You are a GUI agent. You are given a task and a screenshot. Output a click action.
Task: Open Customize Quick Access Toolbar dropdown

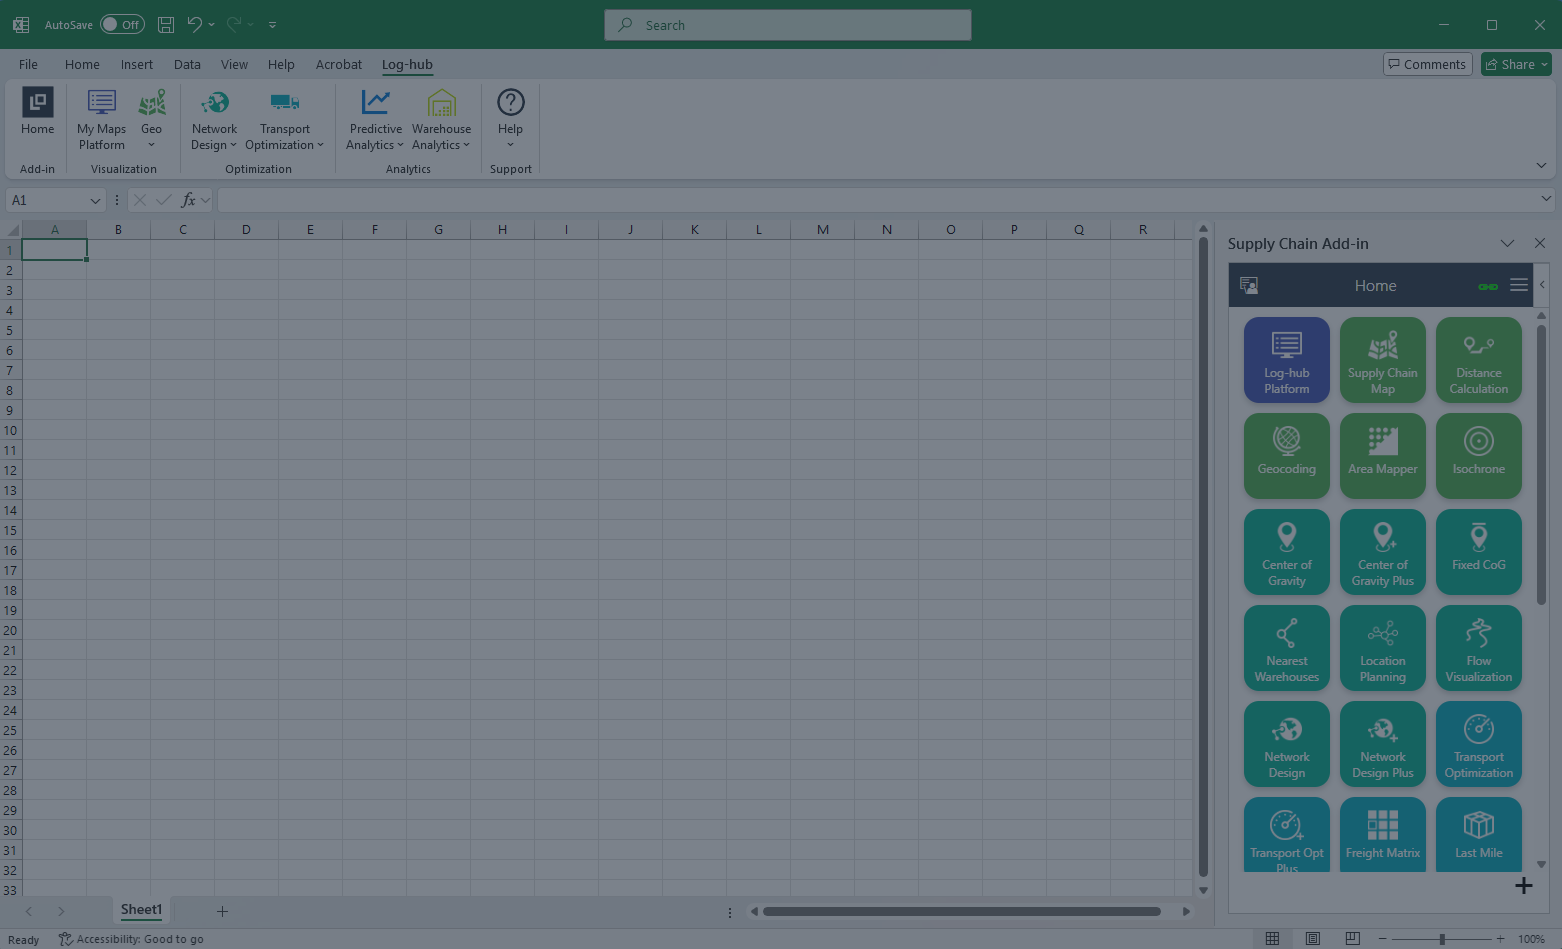point(272,25)
